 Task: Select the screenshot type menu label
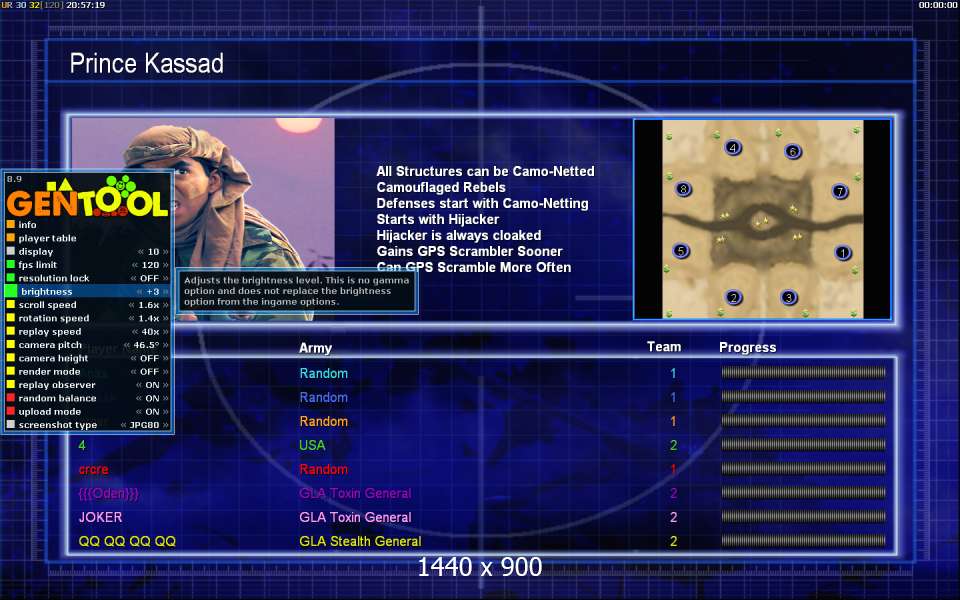[58, 425]
